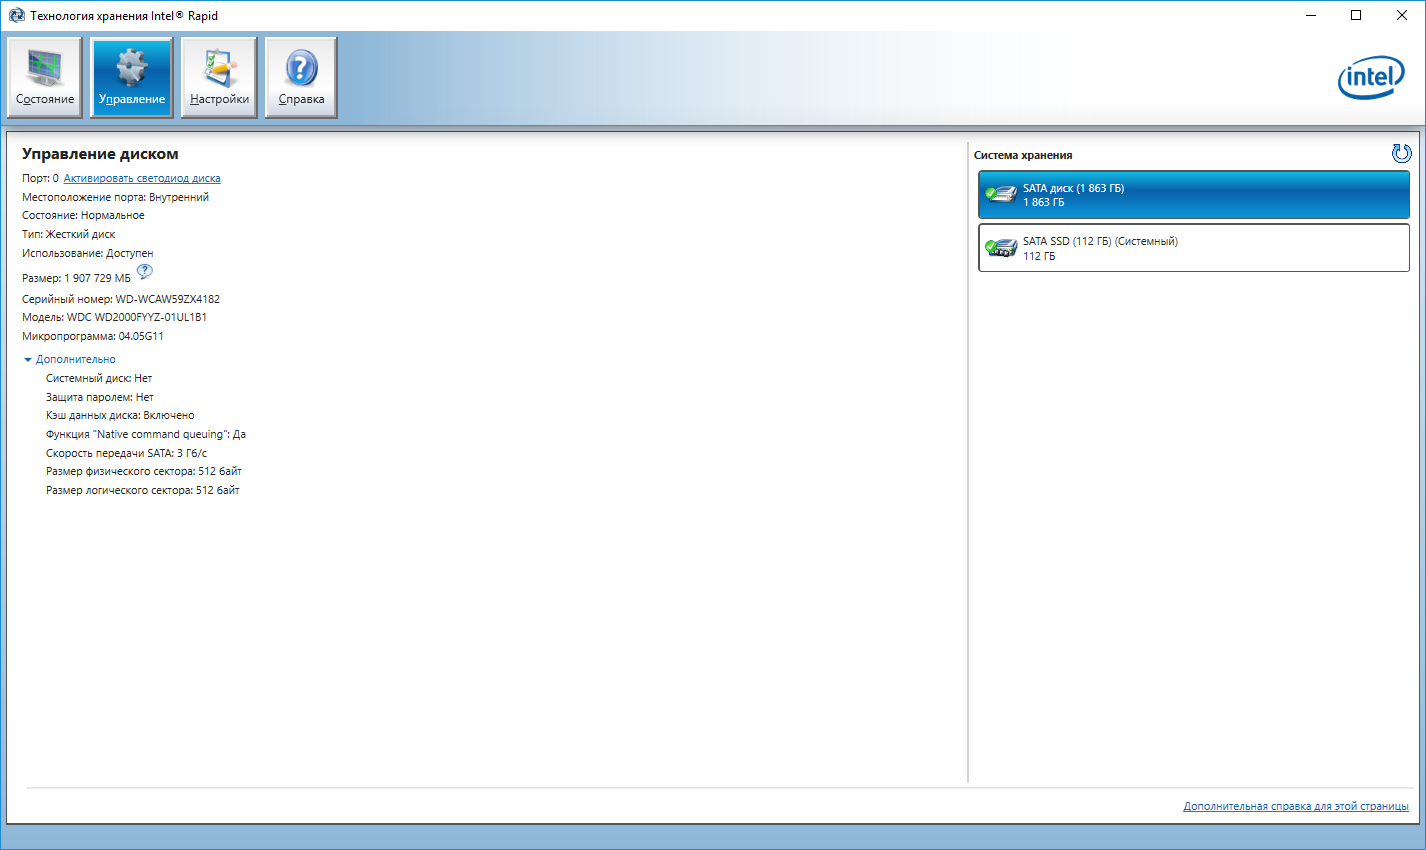Screen dimensions: 1426x850
Task: Click 'Защита паролем: Нет' text
Action: tap(100, 397)
